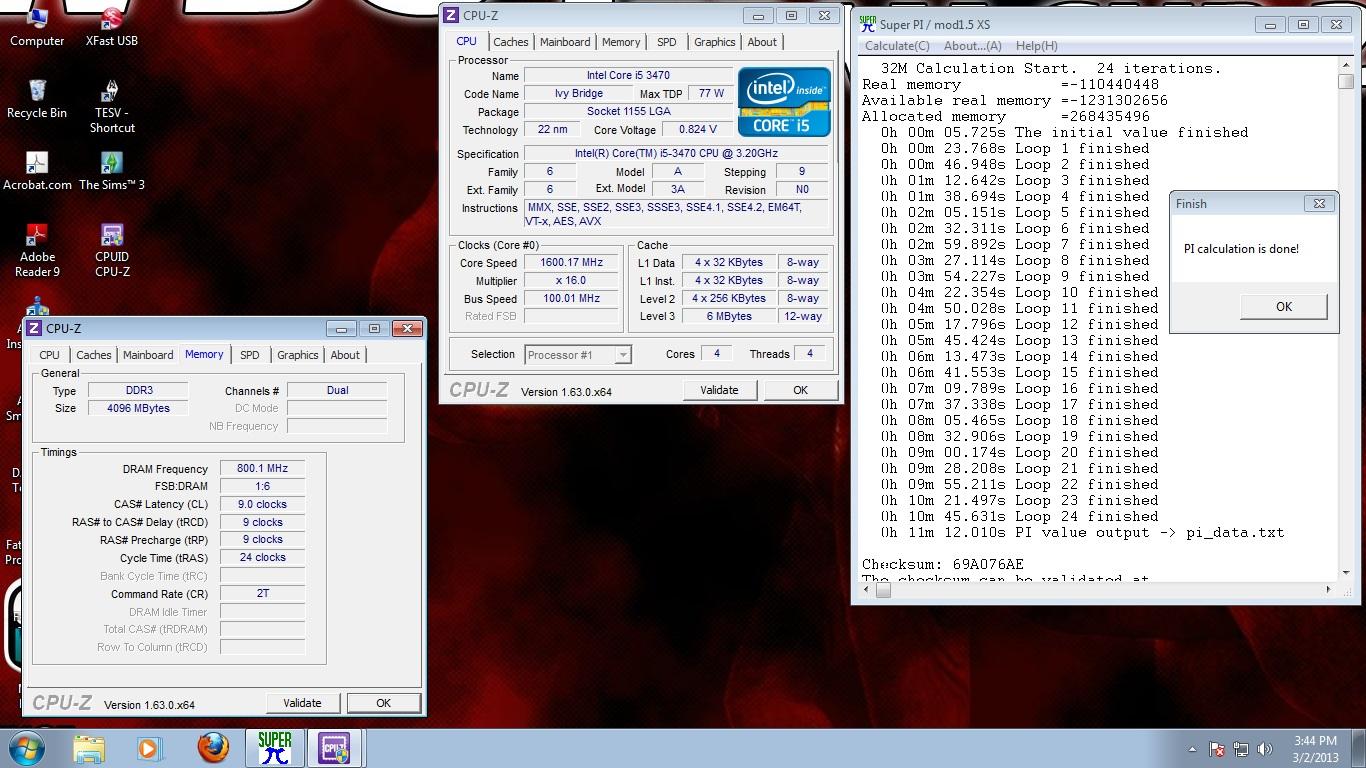1366x768 pixels.
Task: Launch Firefox from the taskbar
Action: click(212, 748)
